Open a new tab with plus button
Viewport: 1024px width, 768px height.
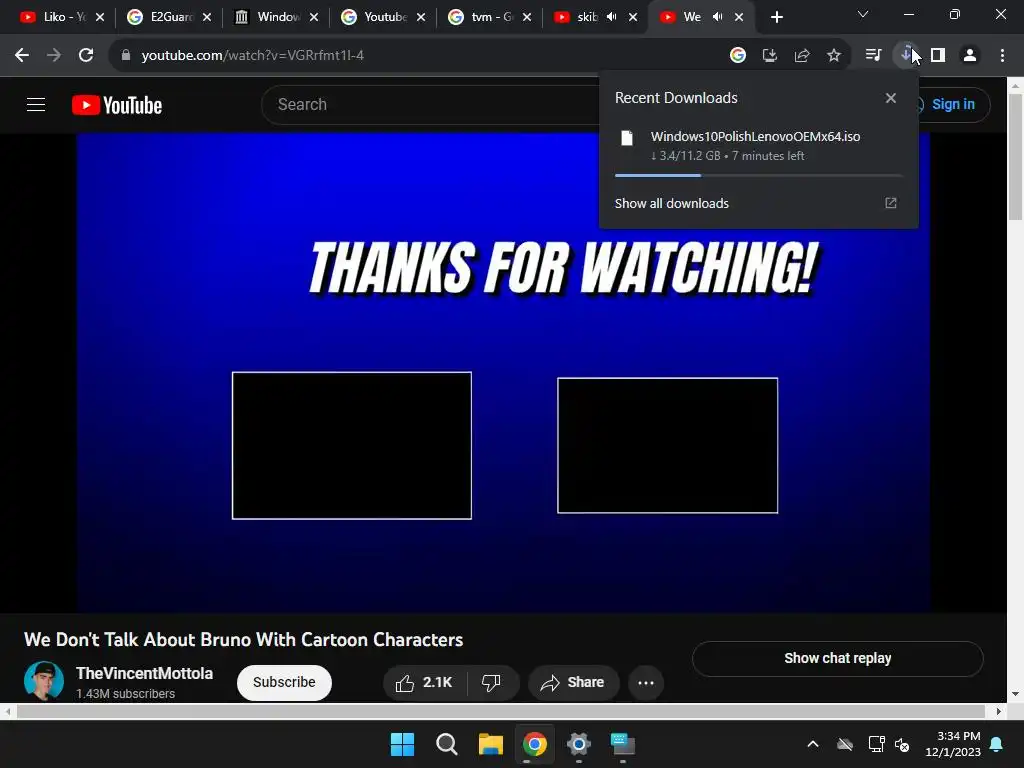tap(776, 18)
